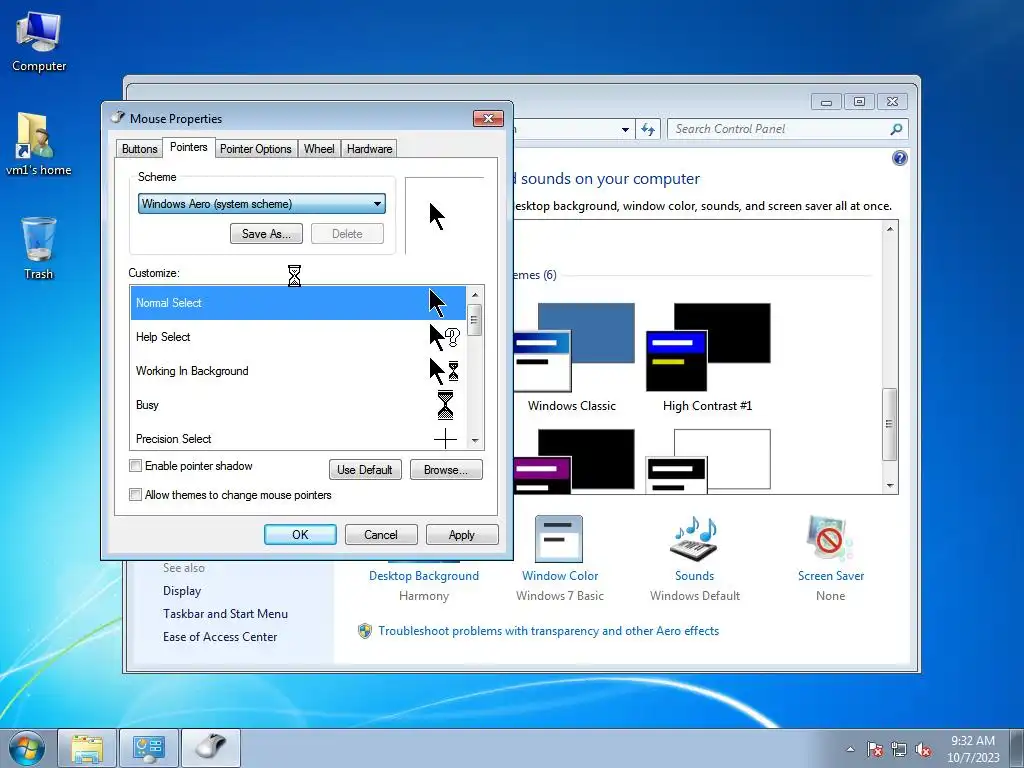Refresh the Control Panel address bar
The height and width of the screenshot is (768, 1024).
point(648,129)
